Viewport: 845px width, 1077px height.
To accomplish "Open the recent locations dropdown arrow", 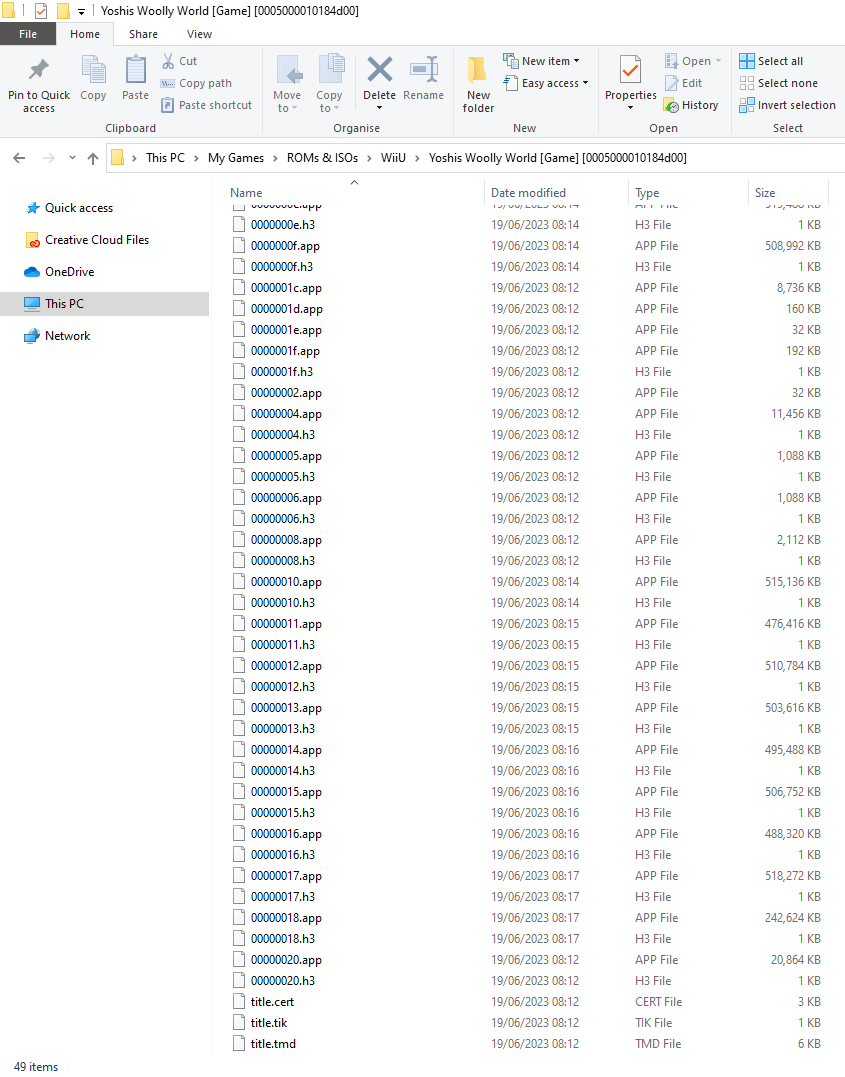I will coord(72,158).
